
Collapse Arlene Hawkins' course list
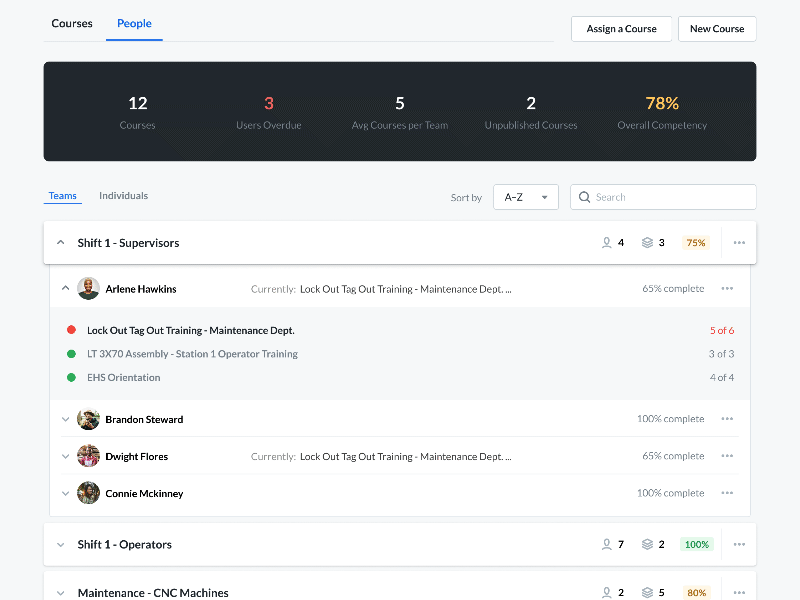tap(65, 288)
